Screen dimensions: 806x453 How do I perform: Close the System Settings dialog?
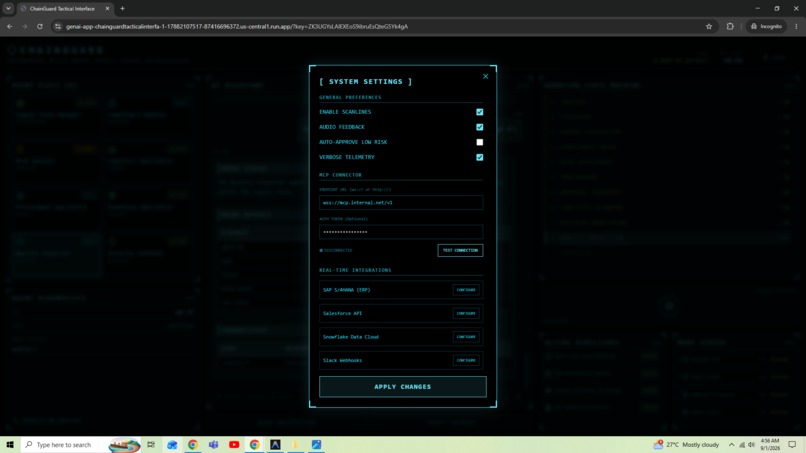click(x=485, y=76)
